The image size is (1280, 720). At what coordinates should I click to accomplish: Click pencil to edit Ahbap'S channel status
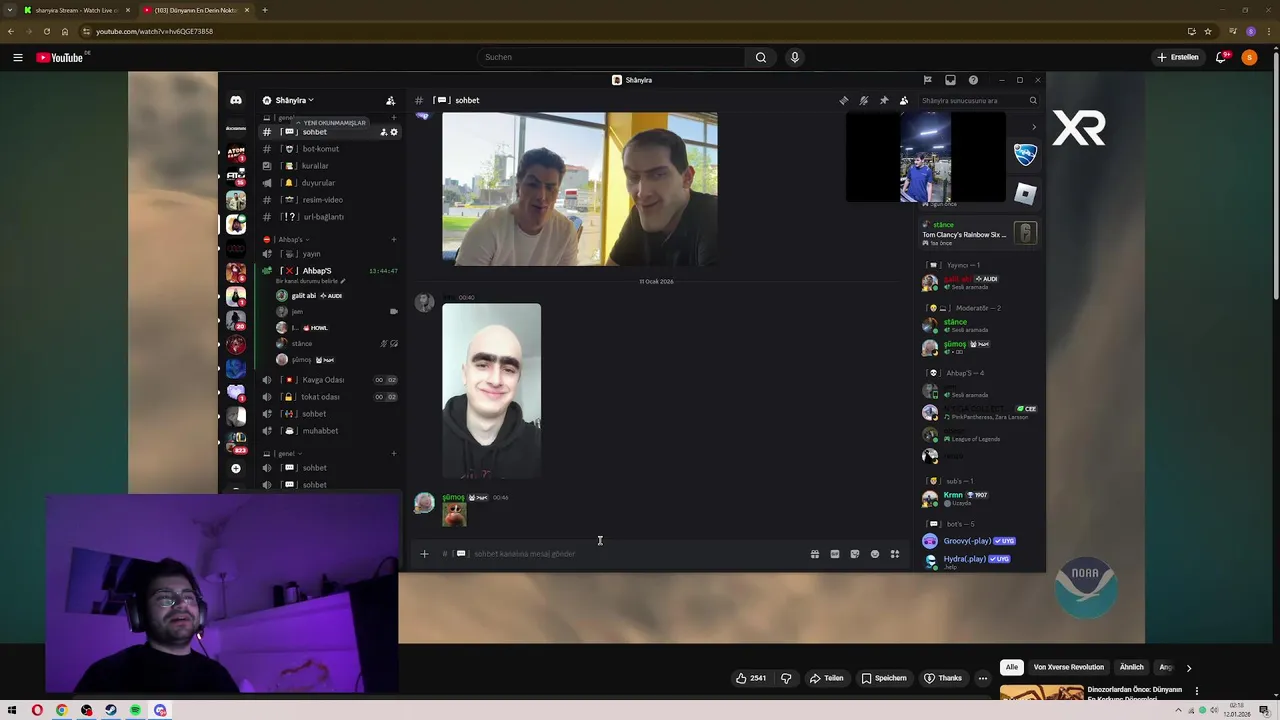[343, 281]
